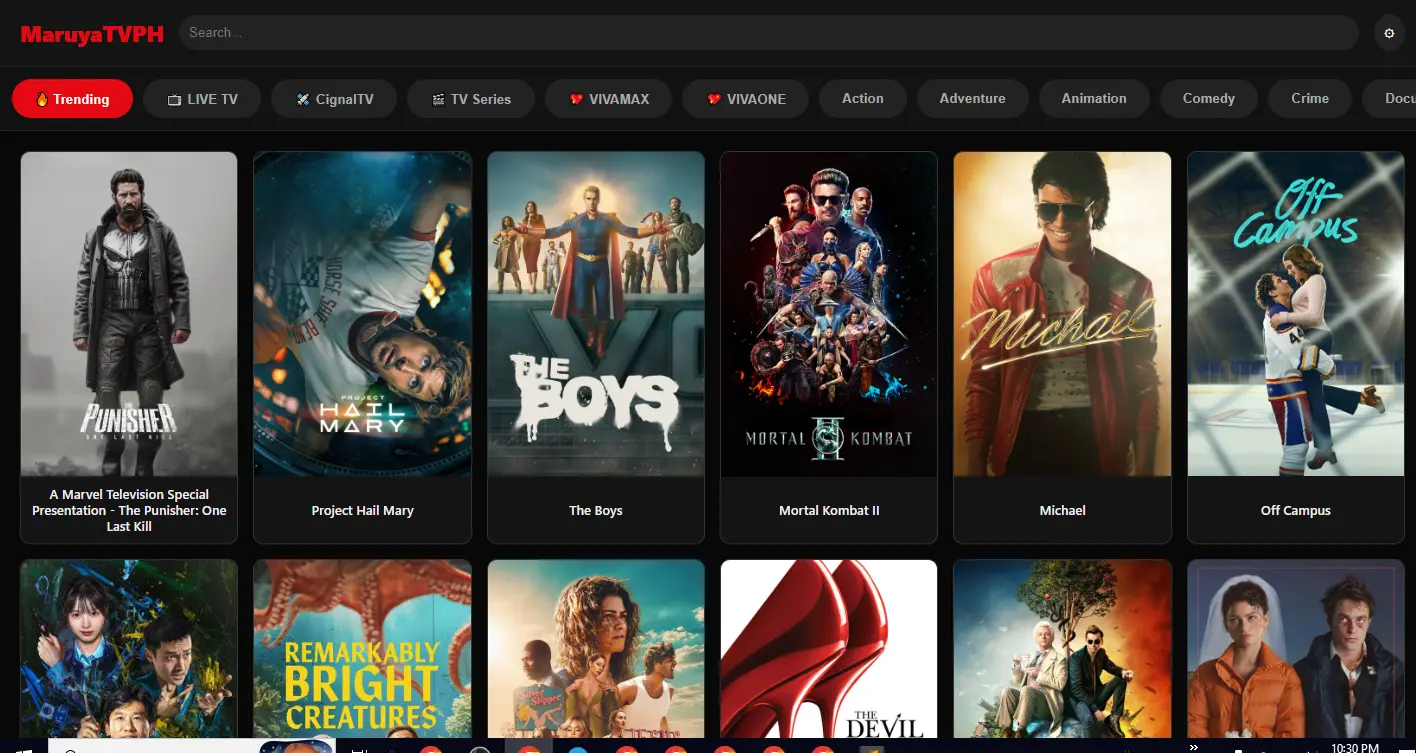Open the Project Hail Mary poster
1416x753 pixels.
(362, 314)
